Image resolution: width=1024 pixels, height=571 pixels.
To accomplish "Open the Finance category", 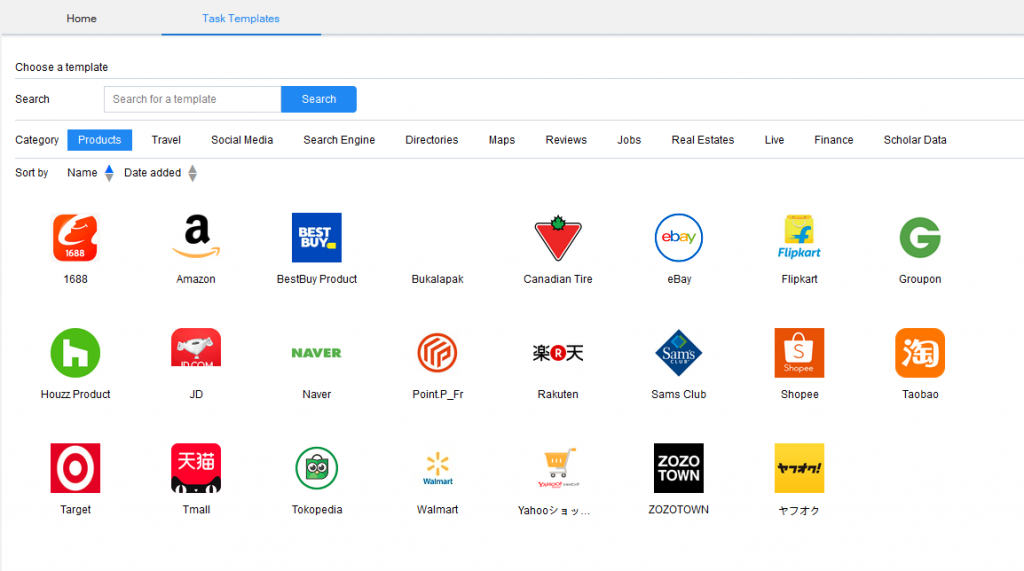I will [833, 140].
